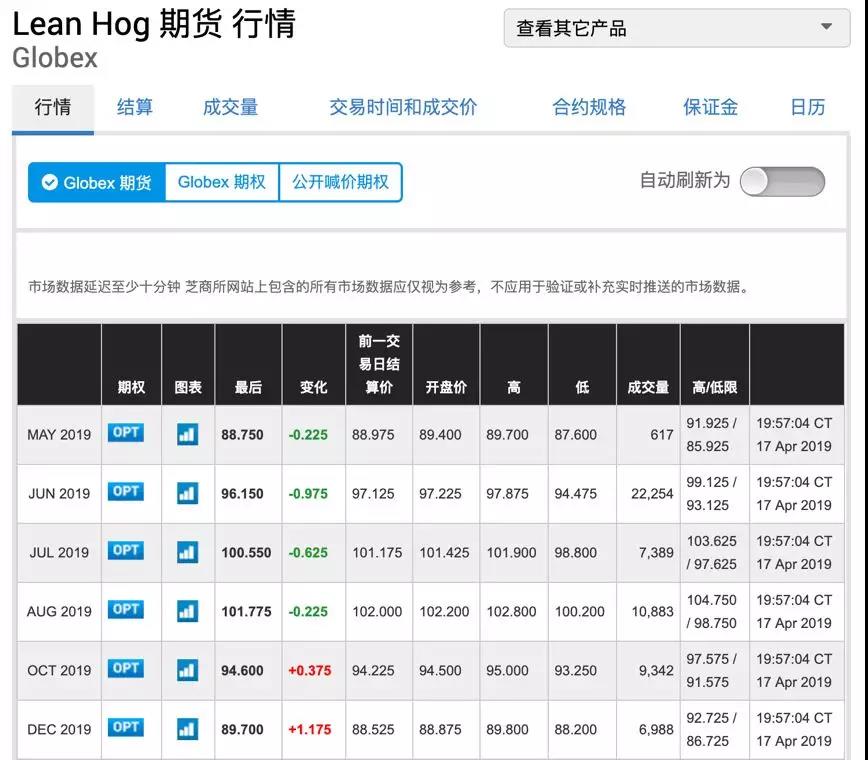Open the 查看其它产品 dropdown
The height and width of the screenshot is (760, 868).
[676, 28]
